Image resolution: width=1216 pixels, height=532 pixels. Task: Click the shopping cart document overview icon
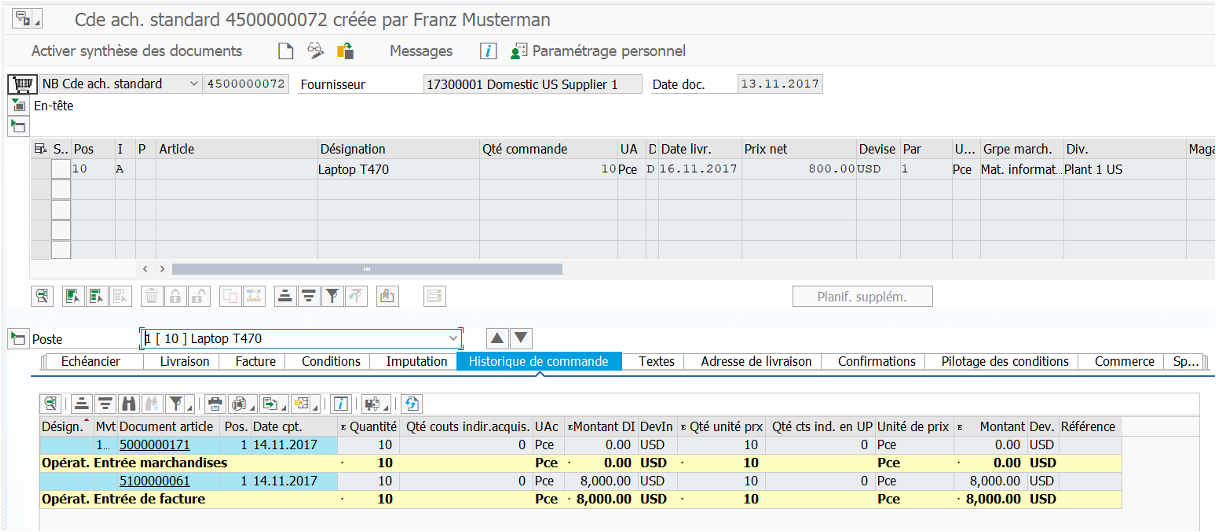(20, 84)
